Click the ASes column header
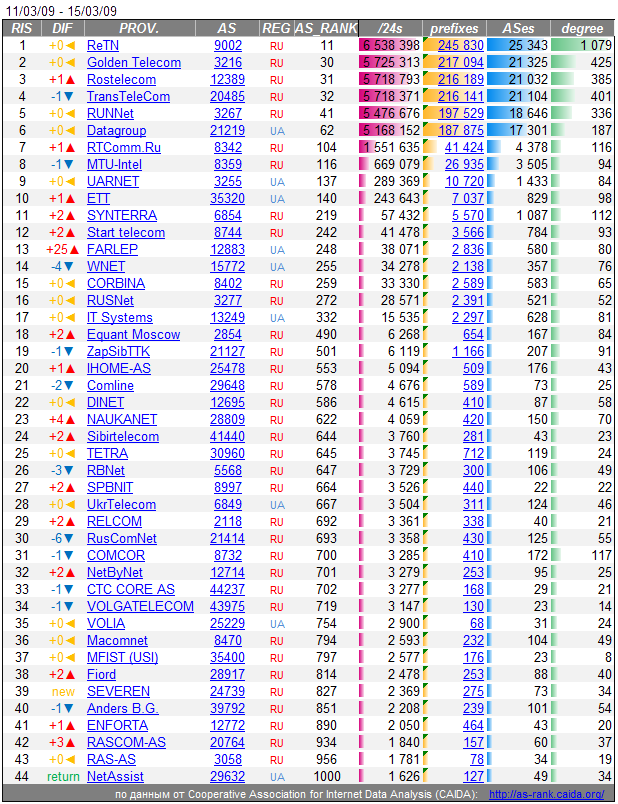The image size is (618, 804). pyautogui.click(x=519, y=29)
